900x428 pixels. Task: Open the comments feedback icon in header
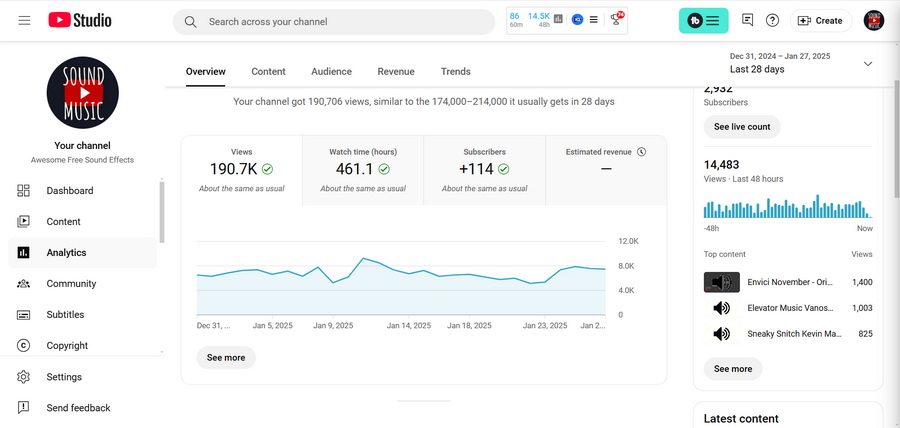pyautogui.click(x=748, y=20)
